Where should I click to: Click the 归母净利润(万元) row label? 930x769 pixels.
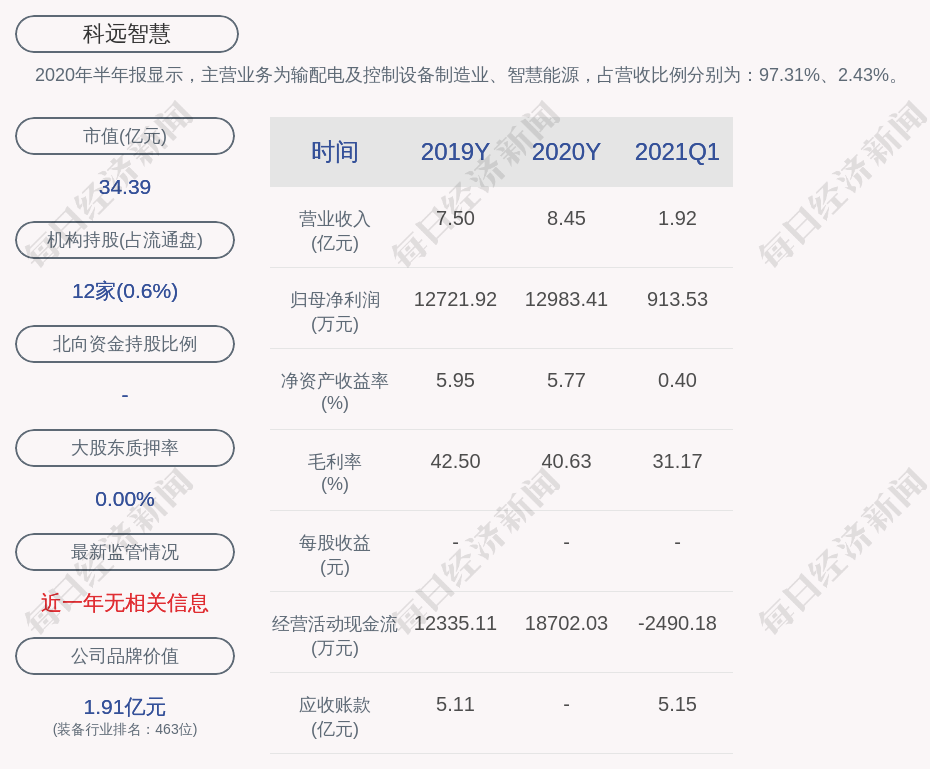tap(335, 312)
